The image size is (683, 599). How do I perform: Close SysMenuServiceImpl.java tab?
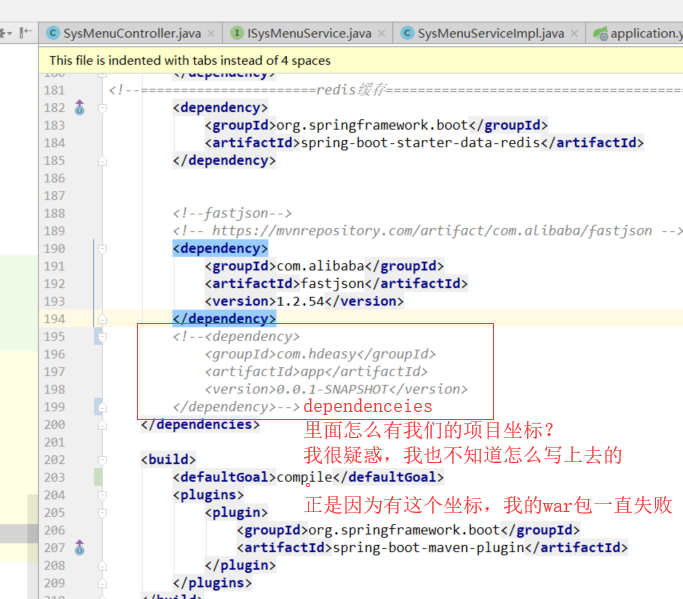pos(575,34)
